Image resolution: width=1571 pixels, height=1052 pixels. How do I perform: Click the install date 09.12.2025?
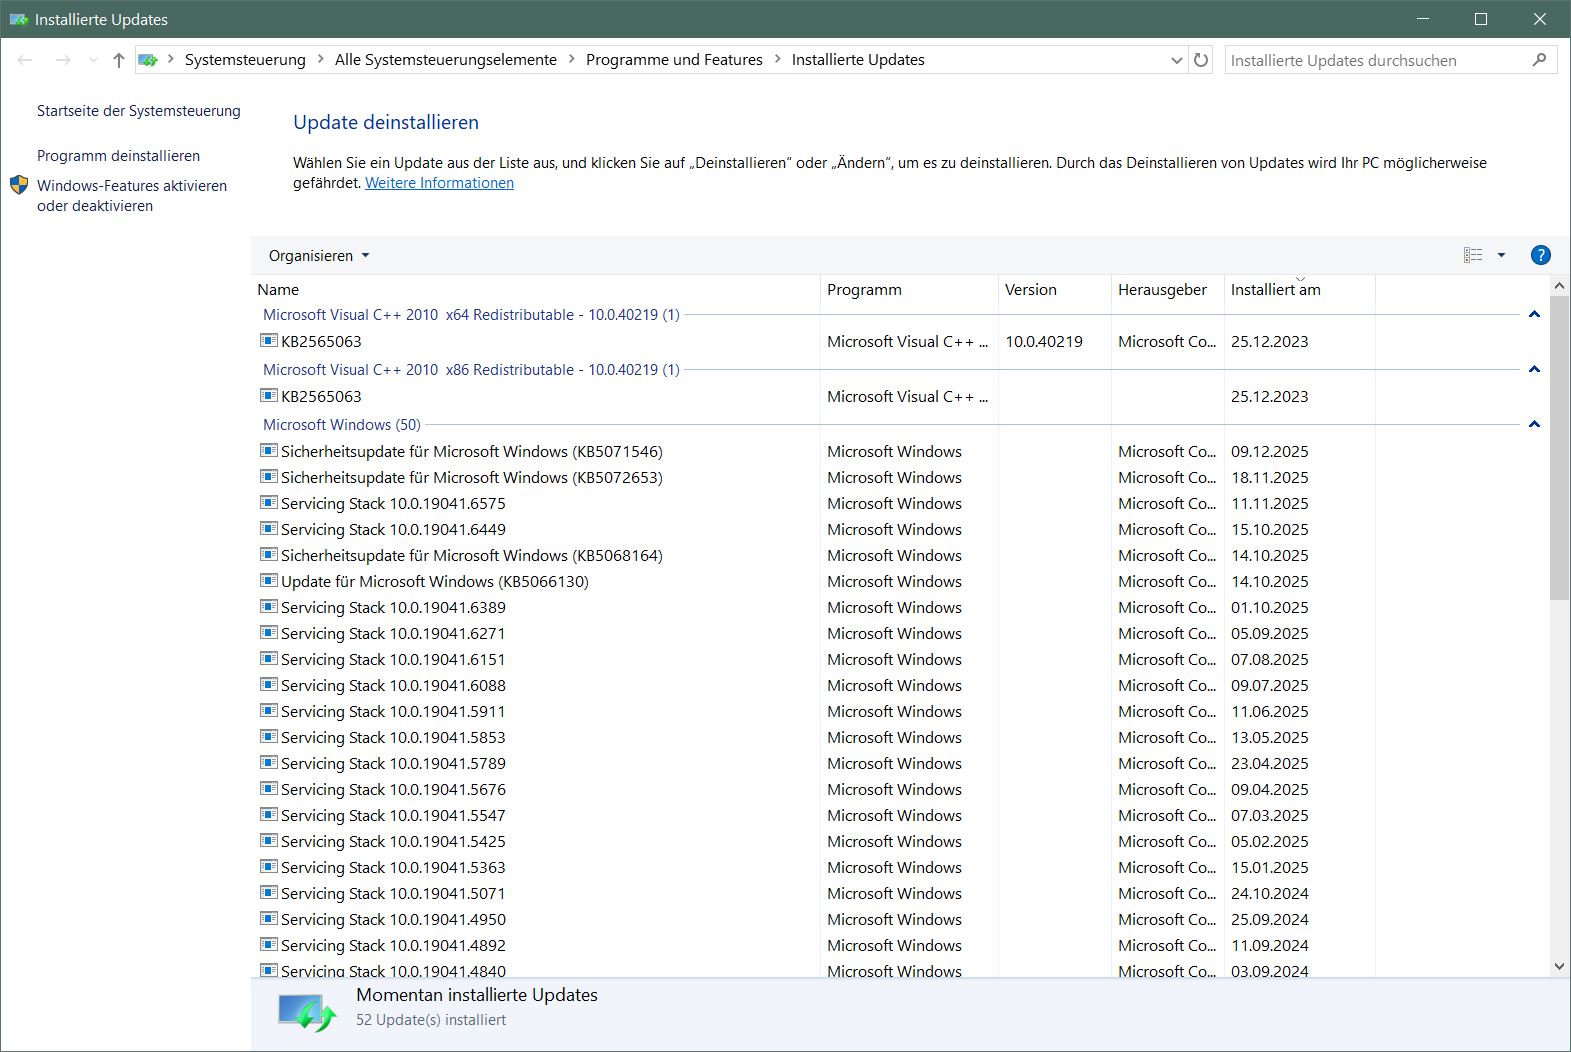coord(1269,451)
